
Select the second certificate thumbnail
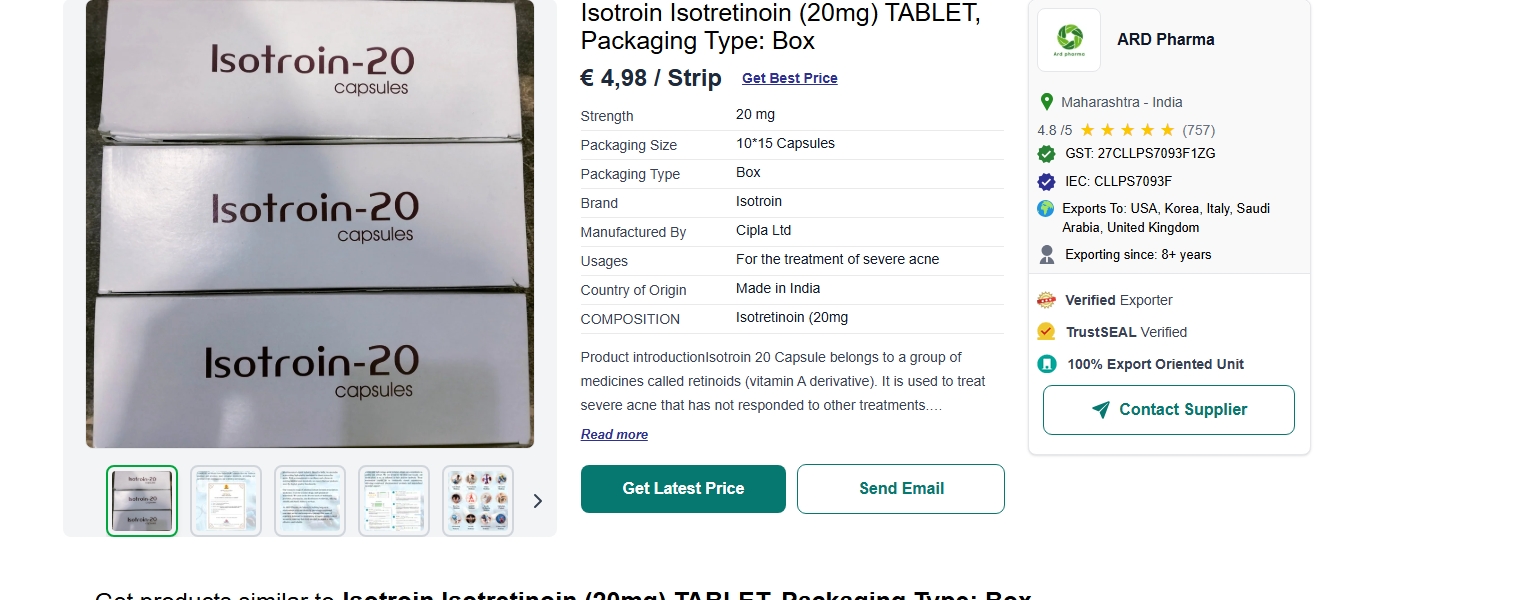[x=226, y=501]
